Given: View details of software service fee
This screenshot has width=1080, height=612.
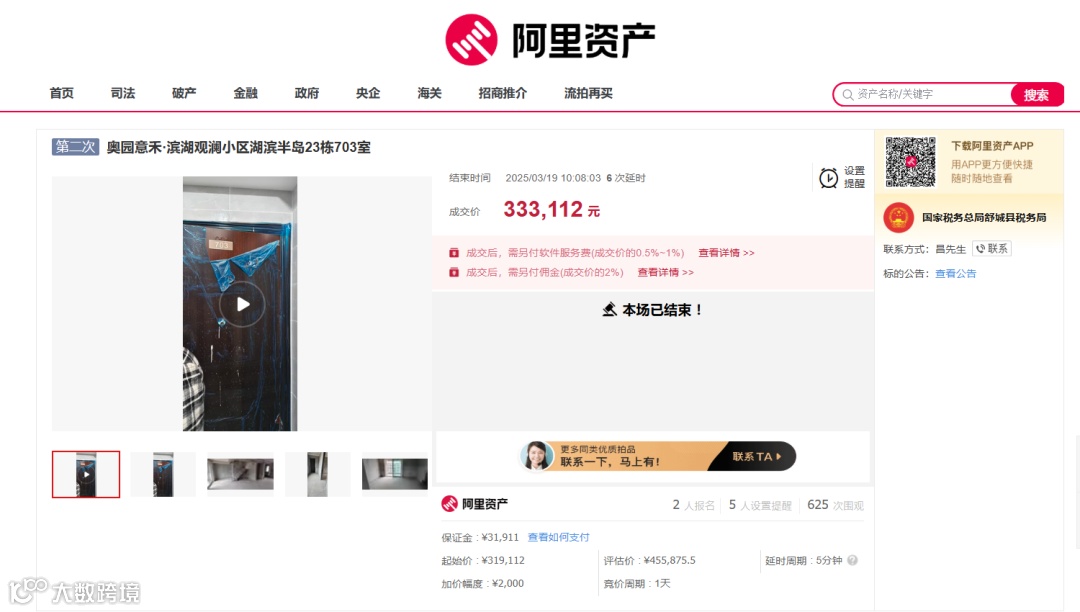Looking at the screenshot, I should 726,253.
